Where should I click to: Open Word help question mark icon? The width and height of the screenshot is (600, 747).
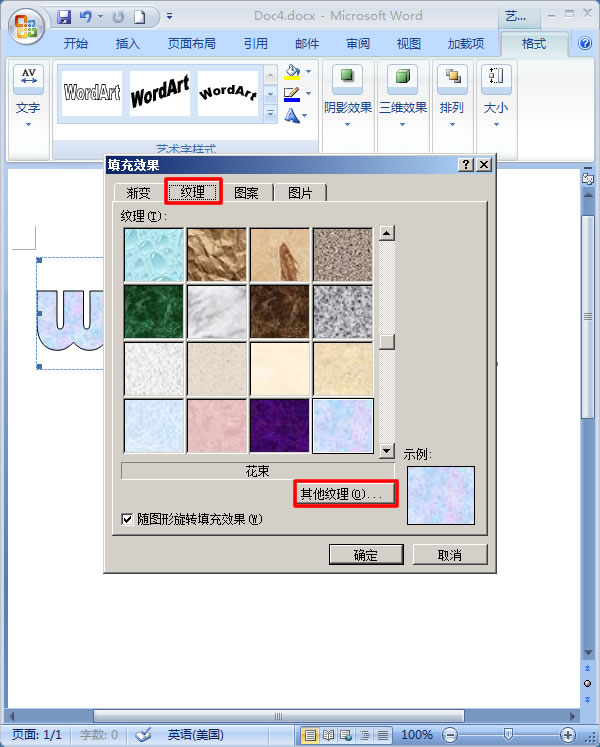click(x=585, y=43)
